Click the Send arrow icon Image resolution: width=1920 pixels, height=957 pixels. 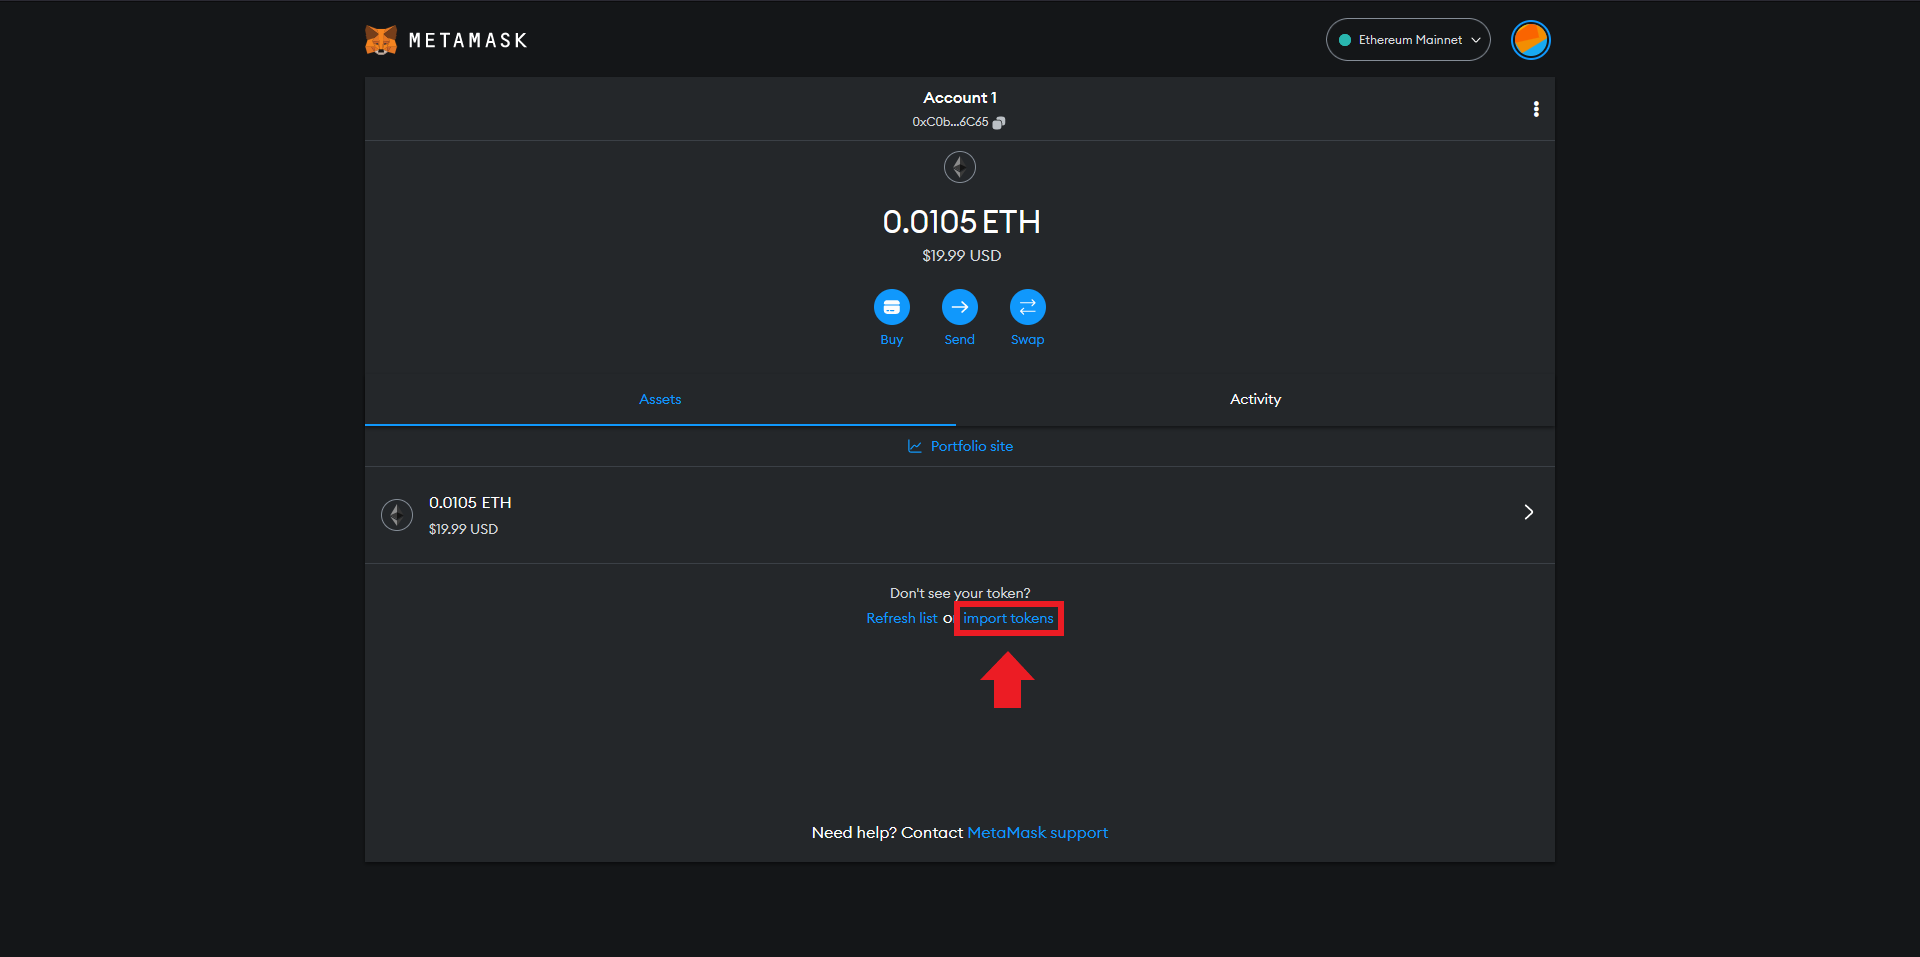[x=959, y=307]
